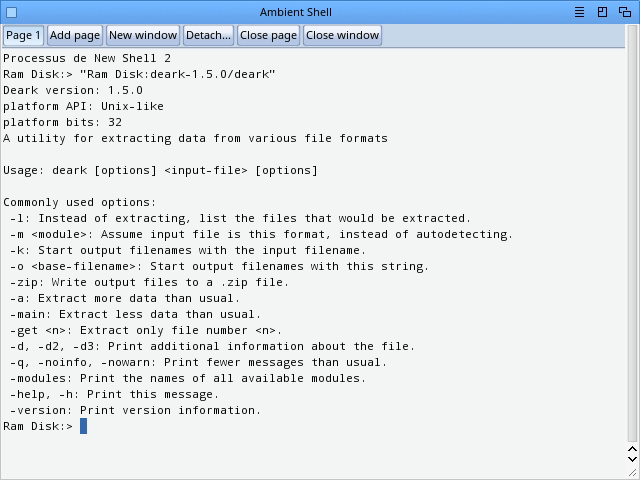Click the scroll up arrow
This screenshot has width=640, height=480.
(x=632, y=450)
